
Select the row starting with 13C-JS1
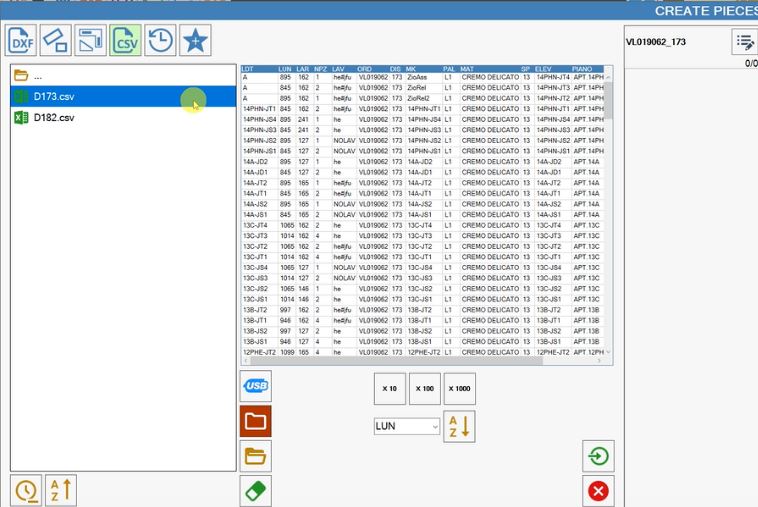coord(423,300)
